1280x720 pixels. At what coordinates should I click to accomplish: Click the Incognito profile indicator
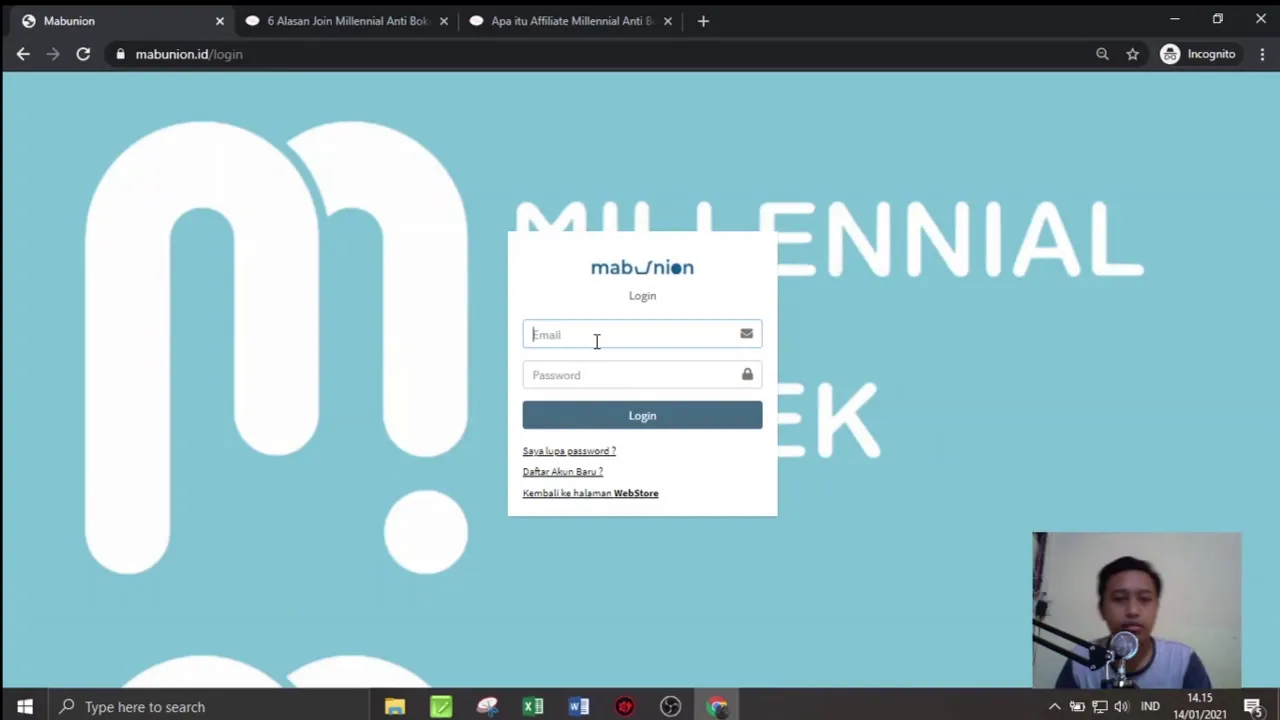[x=1198, y=54]
